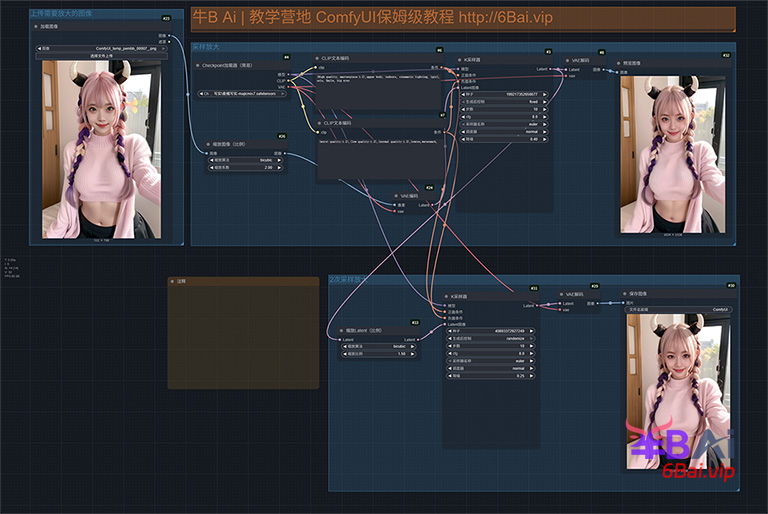The width and height of the screenshot is (768, 514).
Task: Click the Latent output socket of VAE编码
Action: click(x=432, y=205)
